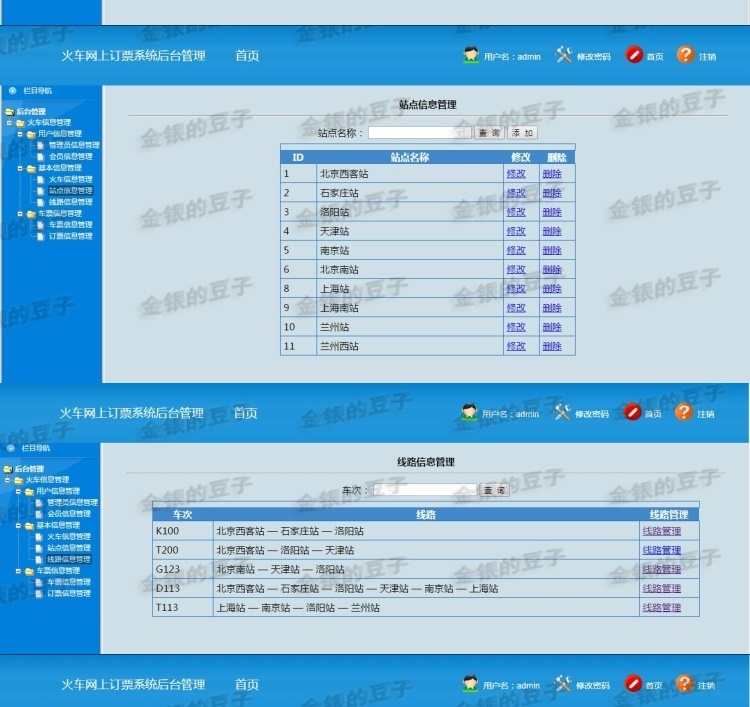The image size is (750, 707).
Task: Open the 首页 menu next to the route page title
Action: 245,413
